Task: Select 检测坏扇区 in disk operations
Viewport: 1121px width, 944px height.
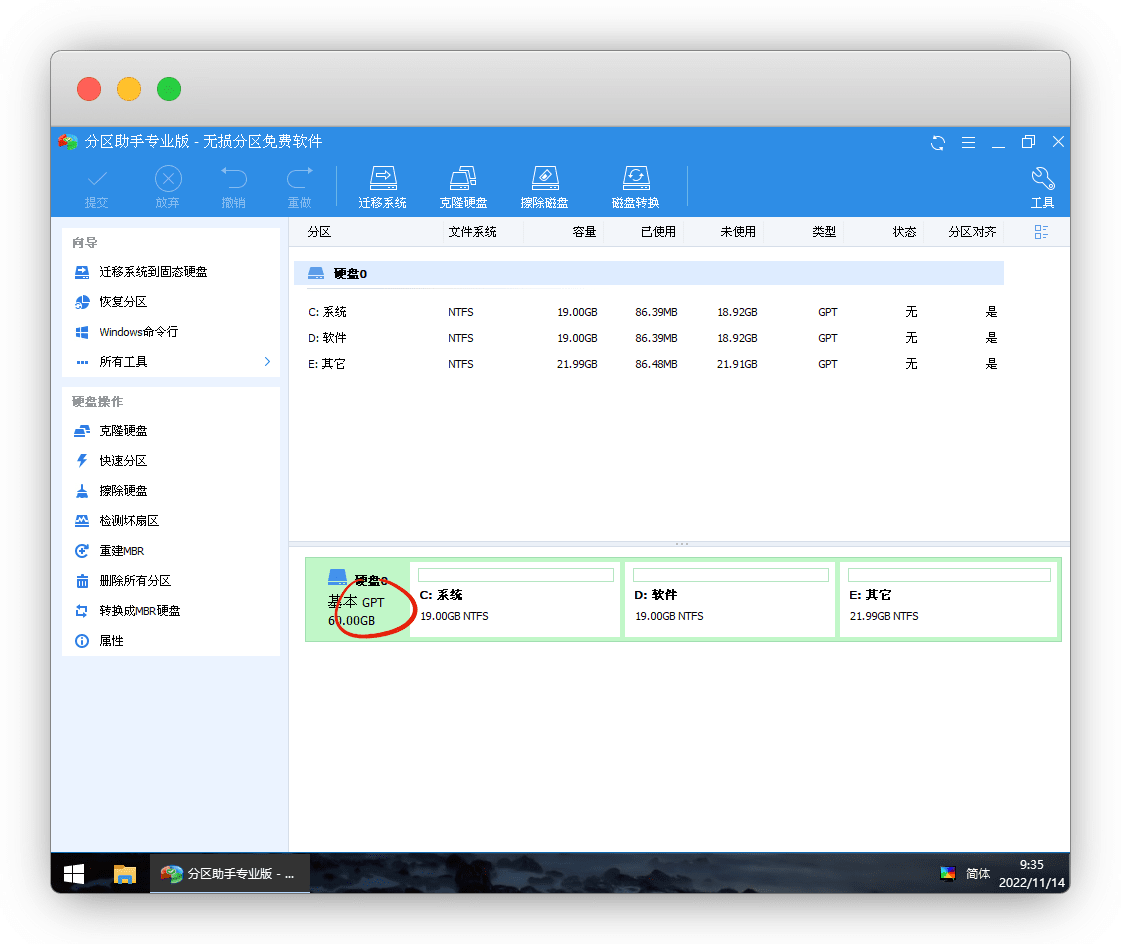Action: [x=128, y=521]
